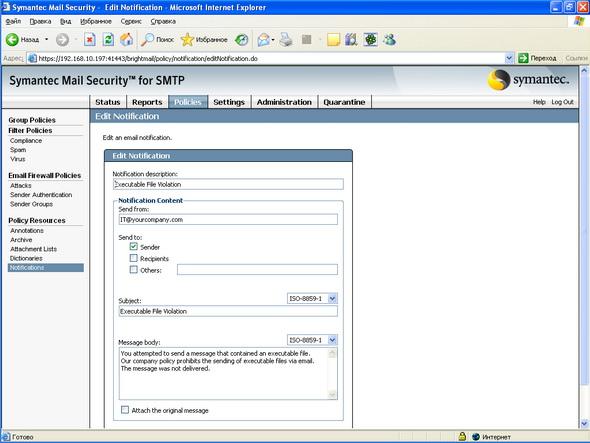Uncheck the Sender checkbox
Viewport: 590px width, 443px height.
134,247
